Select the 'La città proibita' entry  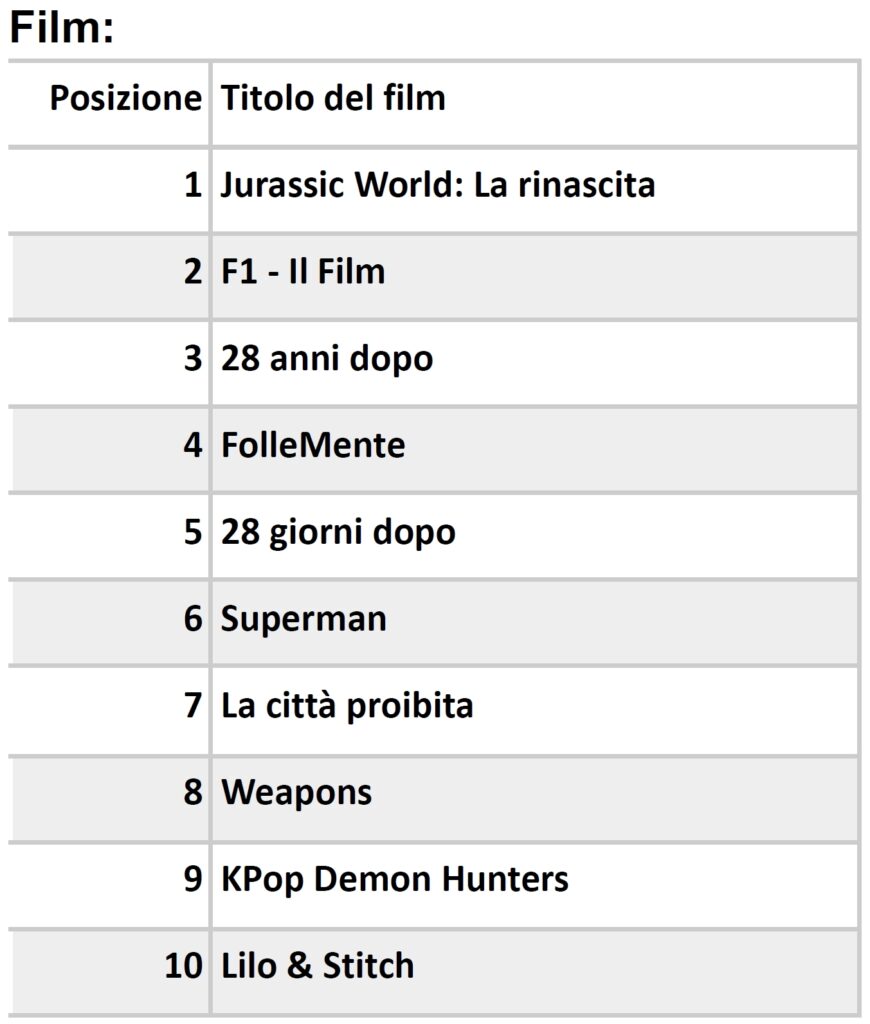pyautogui.click(x=347, y=706)
